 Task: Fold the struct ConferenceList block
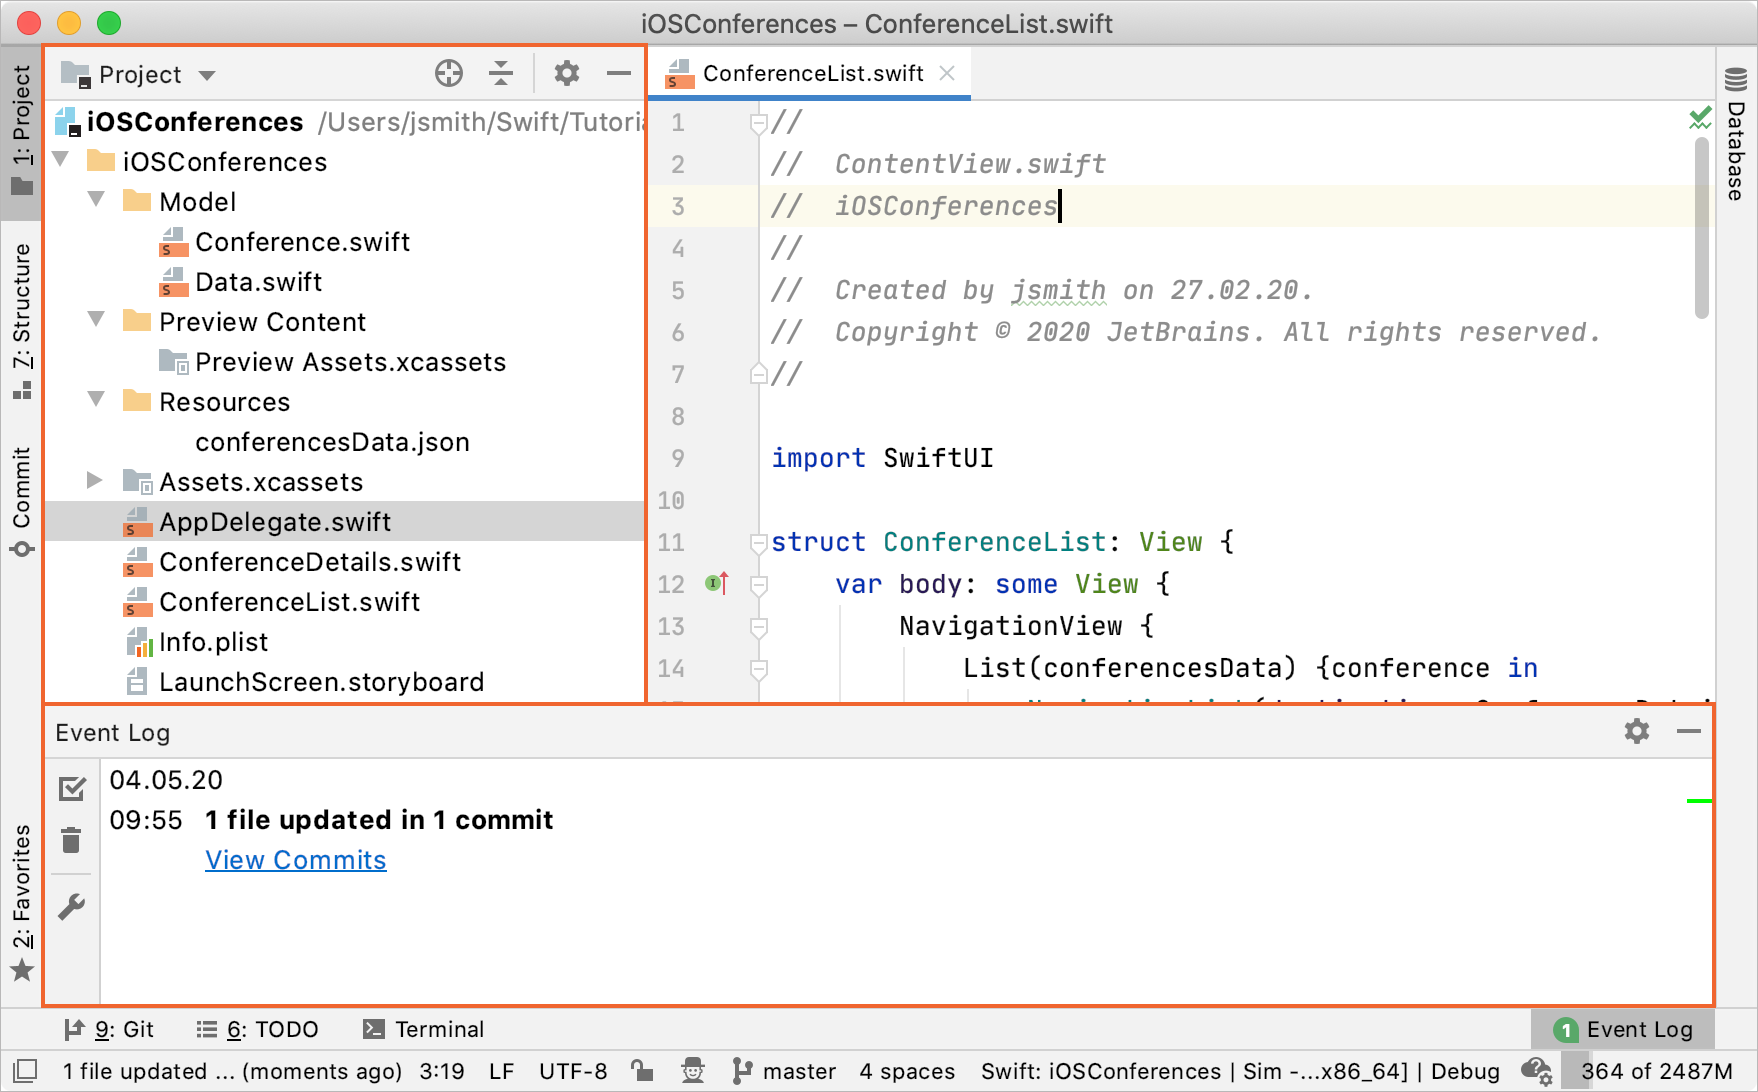pos(759,543)
